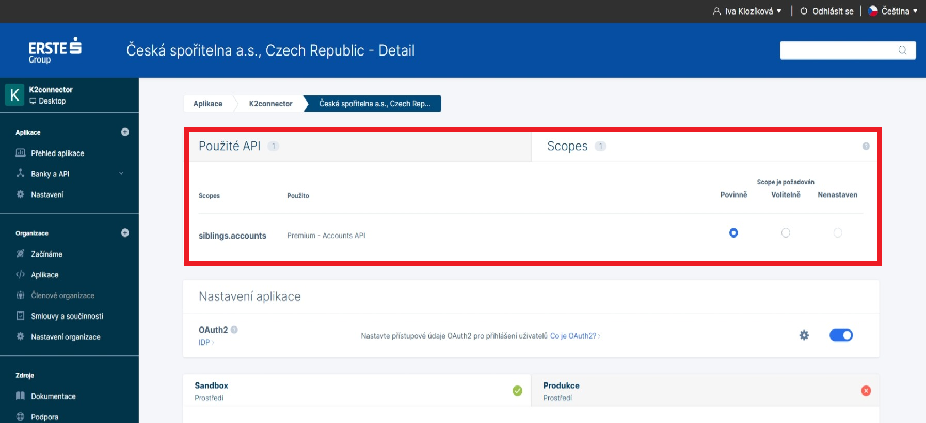Click the info icon beside Scopes tab
The height and width of the screenshot is (423, 926).
click(866, 146)
